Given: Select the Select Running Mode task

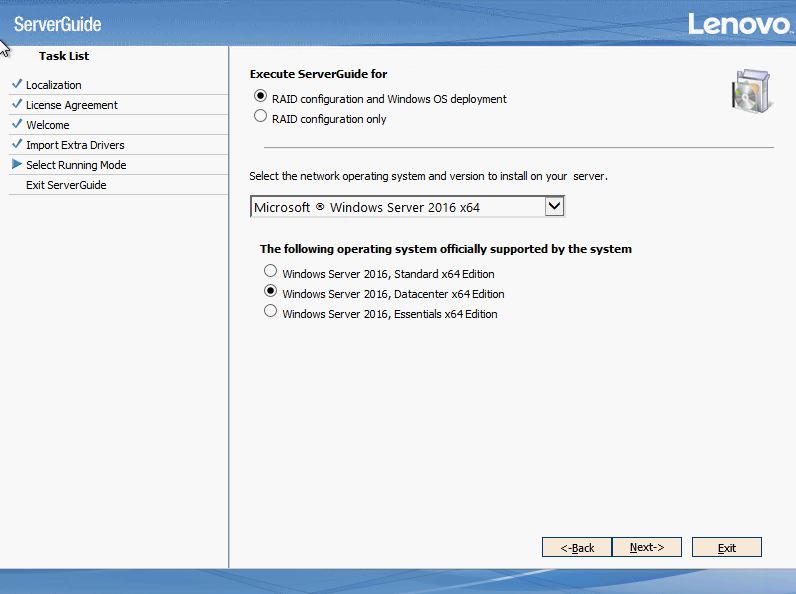Looking at the screenshot, I should (76, 165).
